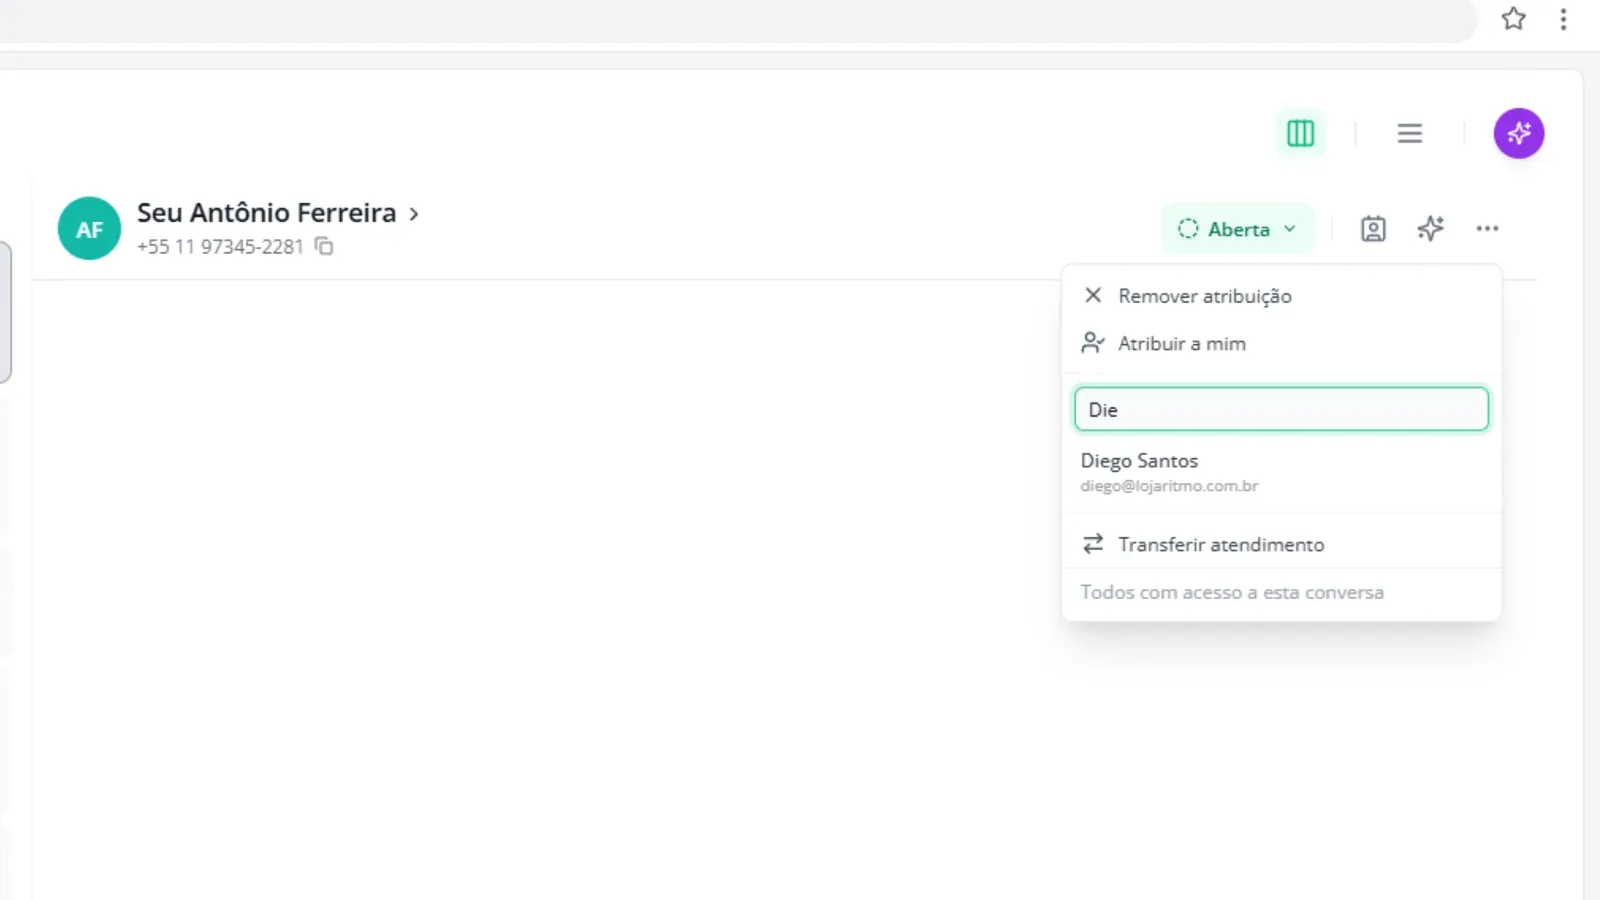The width and height of the screenshot is (1600, 900).
Task: Open the purple AI sparkle assistant button
Action: coord(1518,133)
